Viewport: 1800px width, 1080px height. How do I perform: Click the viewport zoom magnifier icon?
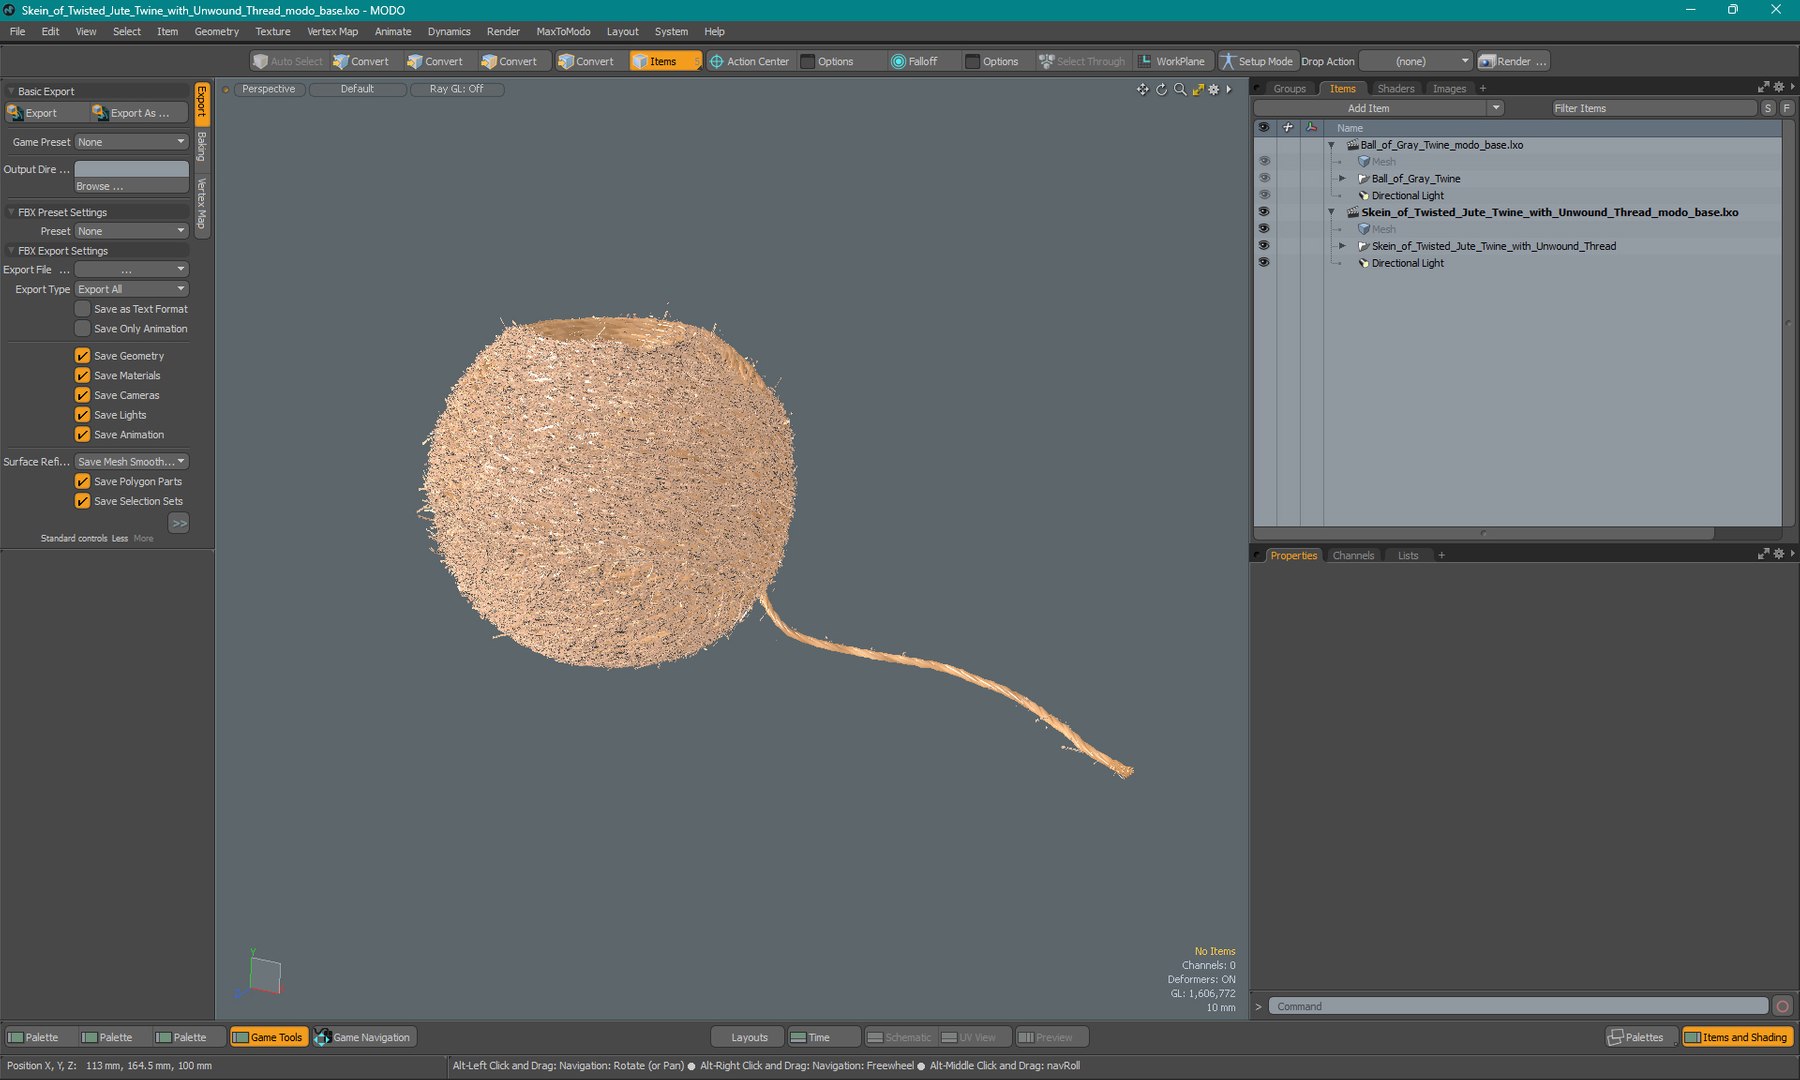[x=1180, y=89]
